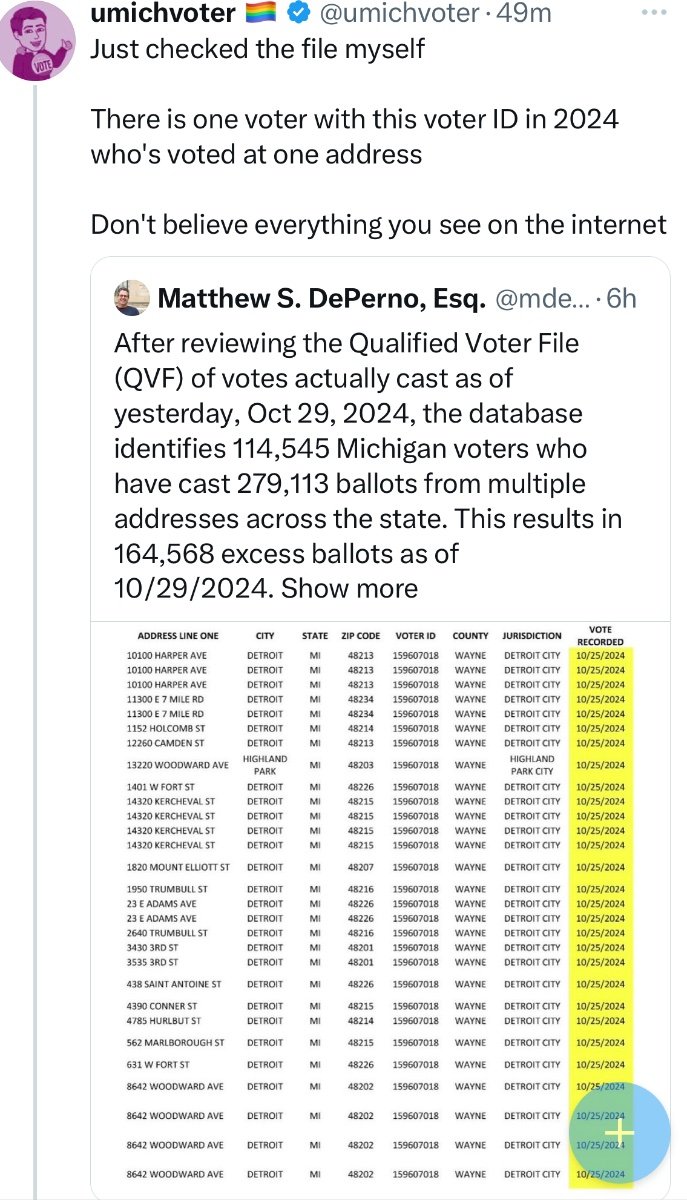Tap the verified badge next to umichvoter
The image size is (687, 1200).
coord(300,14)
